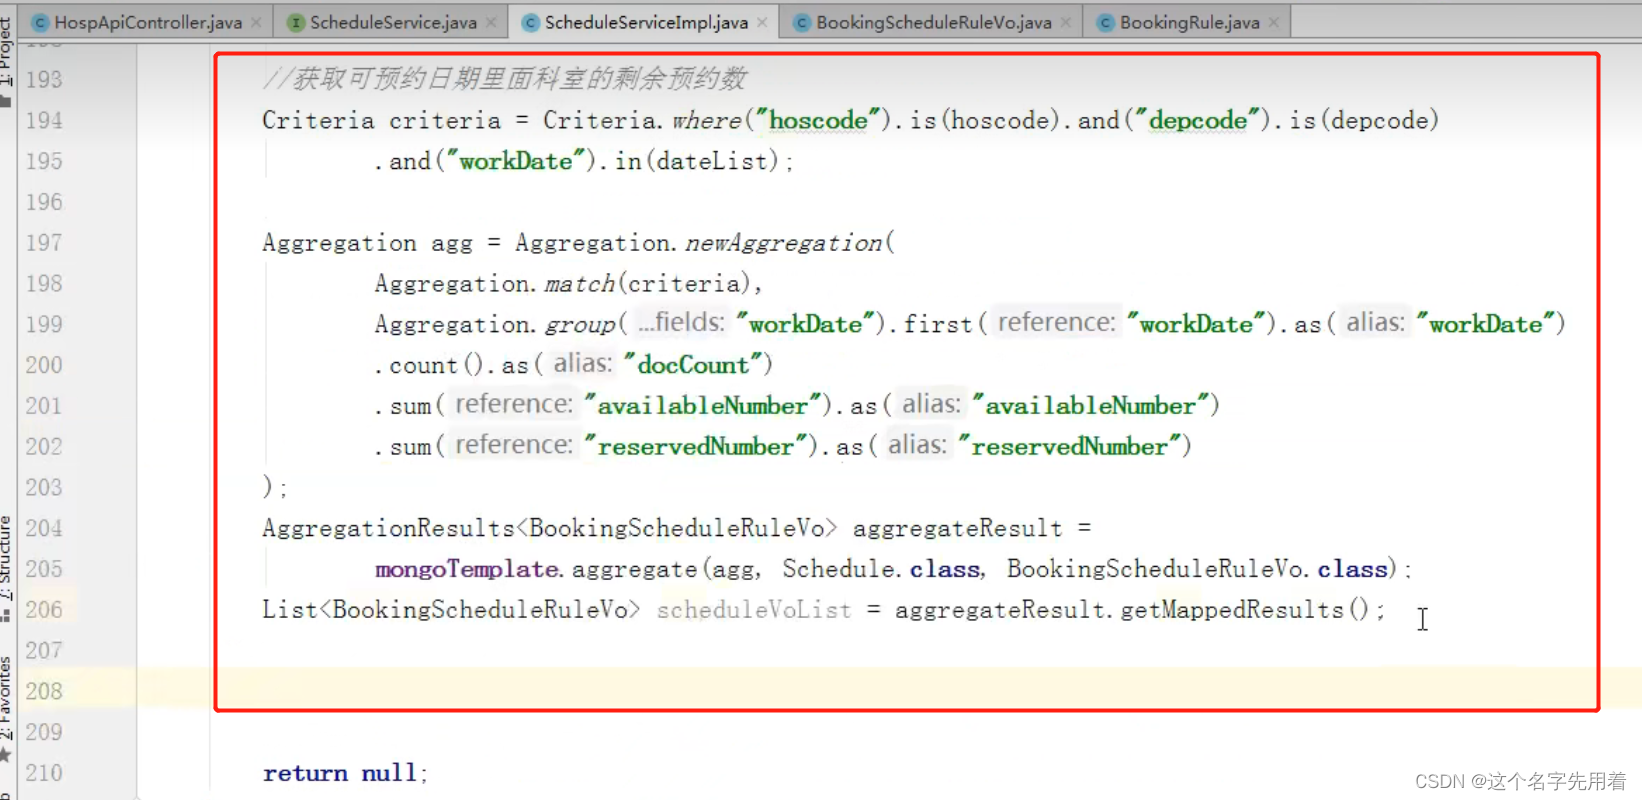This screenshot has height=800, width=1642.
Task: Close the BookingRule.java tab
Action: coord(1274,22)
